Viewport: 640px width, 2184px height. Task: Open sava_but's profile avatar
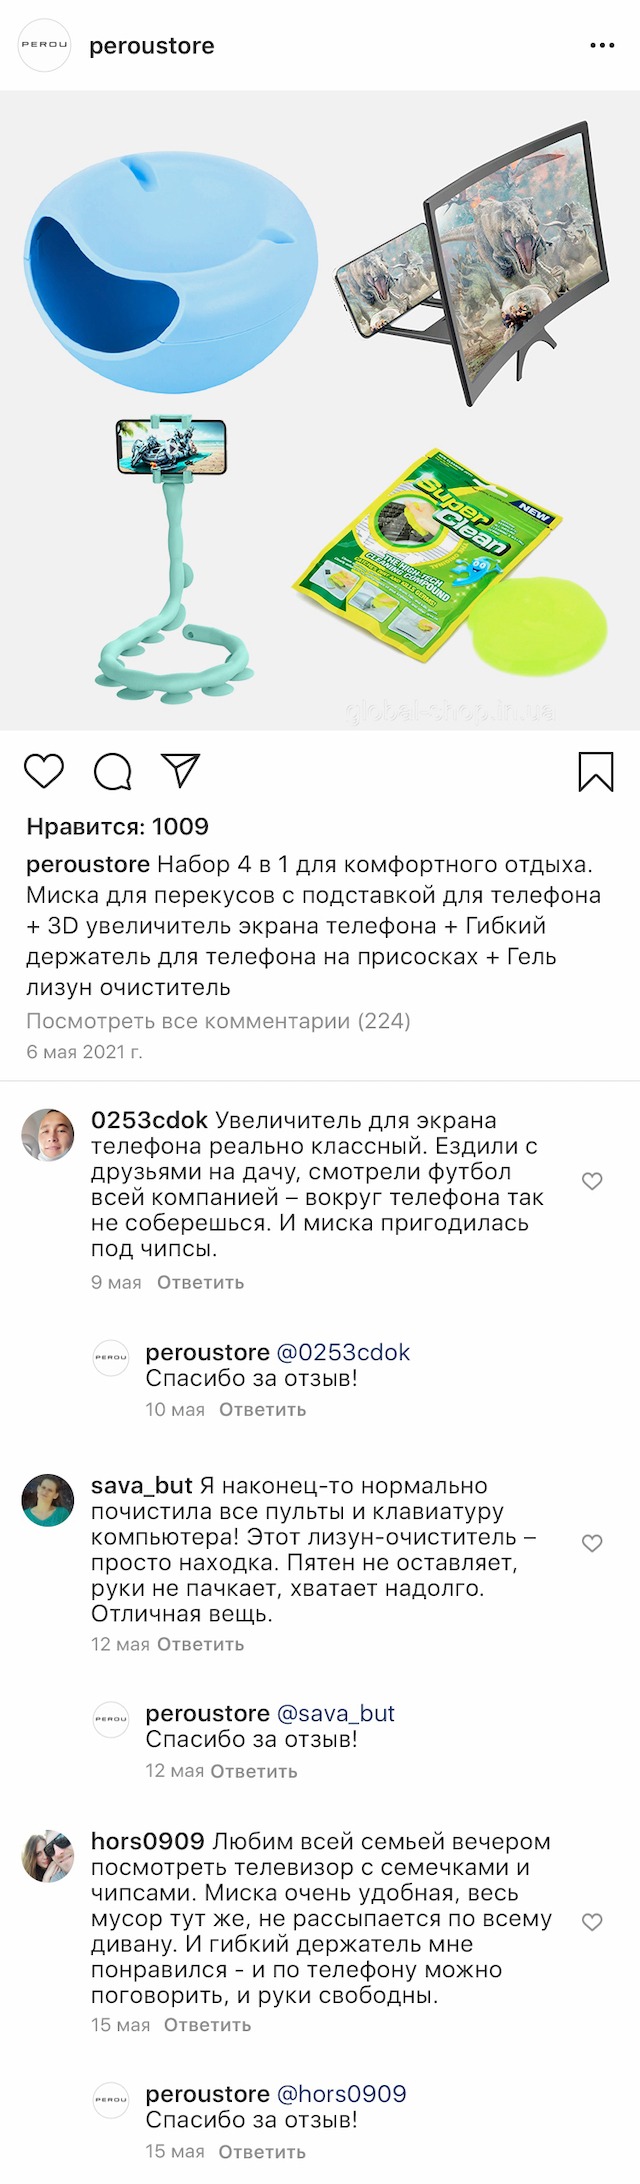point(48,1499)
